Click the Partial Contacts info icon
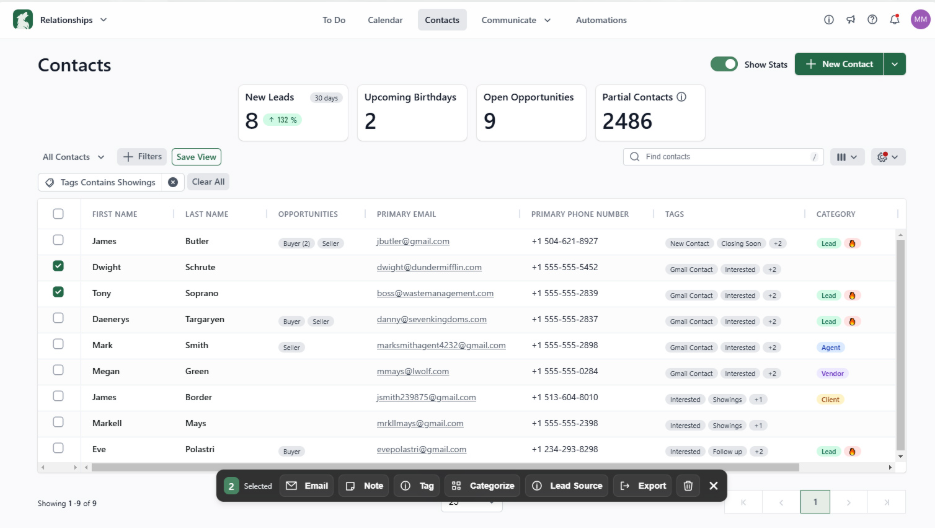Screen dimensions: 935x528 pos(682,97)
